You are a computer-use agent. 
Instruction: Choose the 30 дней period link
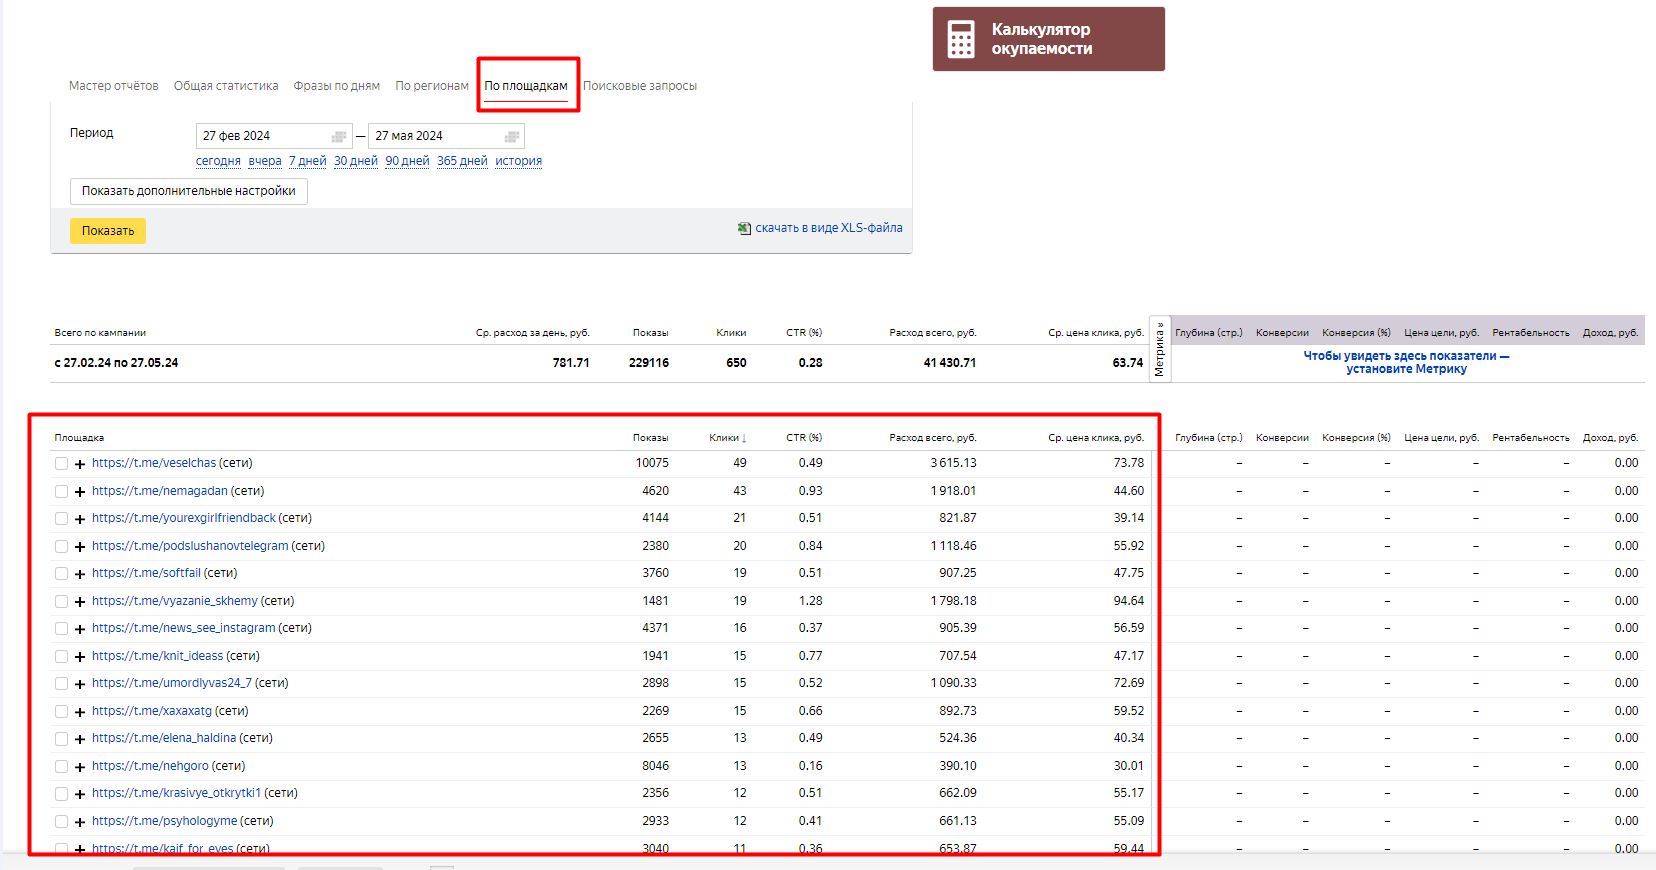[356, 161]
